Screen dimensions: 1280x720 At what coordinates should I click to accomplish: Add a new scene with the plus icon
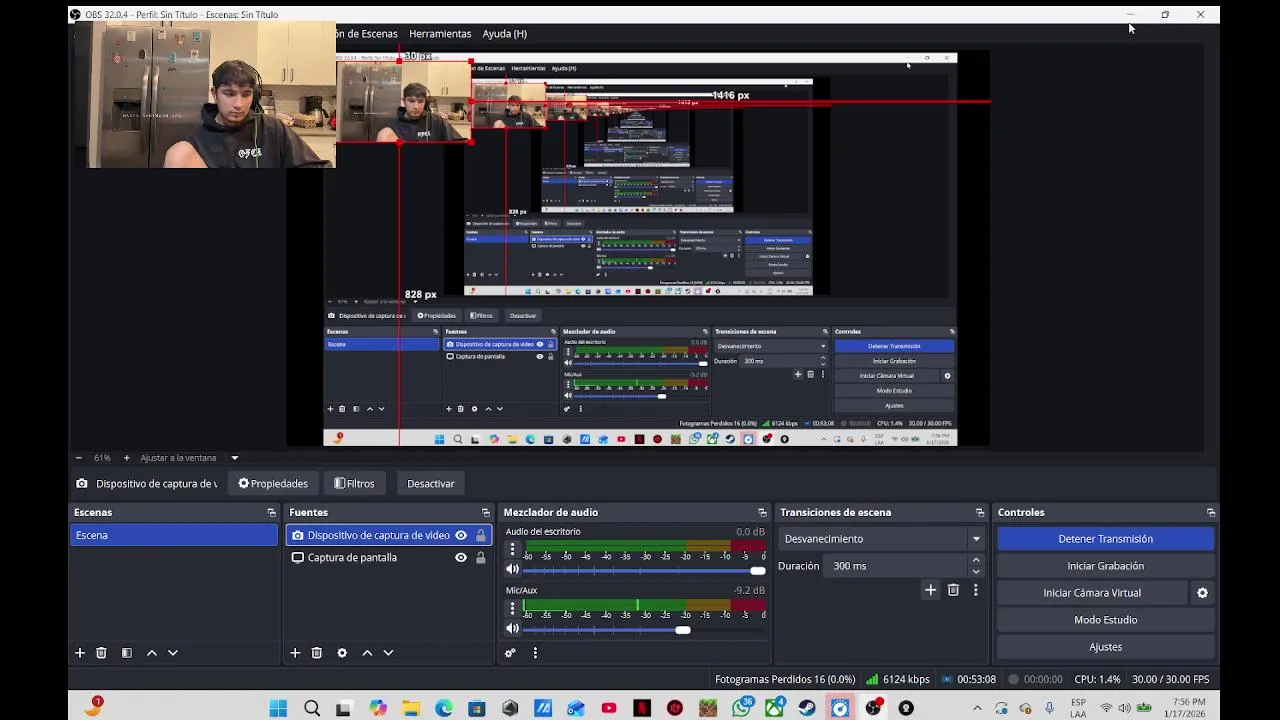(x=80, y=653)
